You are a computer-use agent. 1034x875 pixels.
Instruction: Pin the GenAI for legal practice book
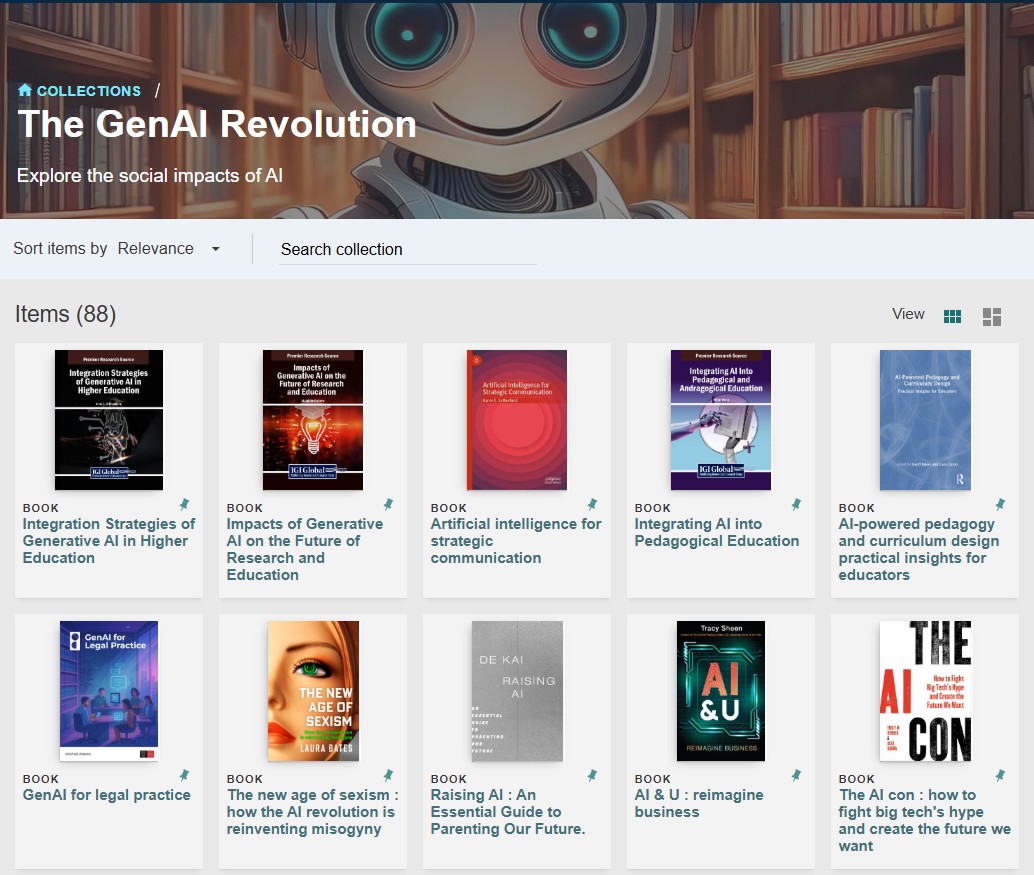(x=184, y=774)
